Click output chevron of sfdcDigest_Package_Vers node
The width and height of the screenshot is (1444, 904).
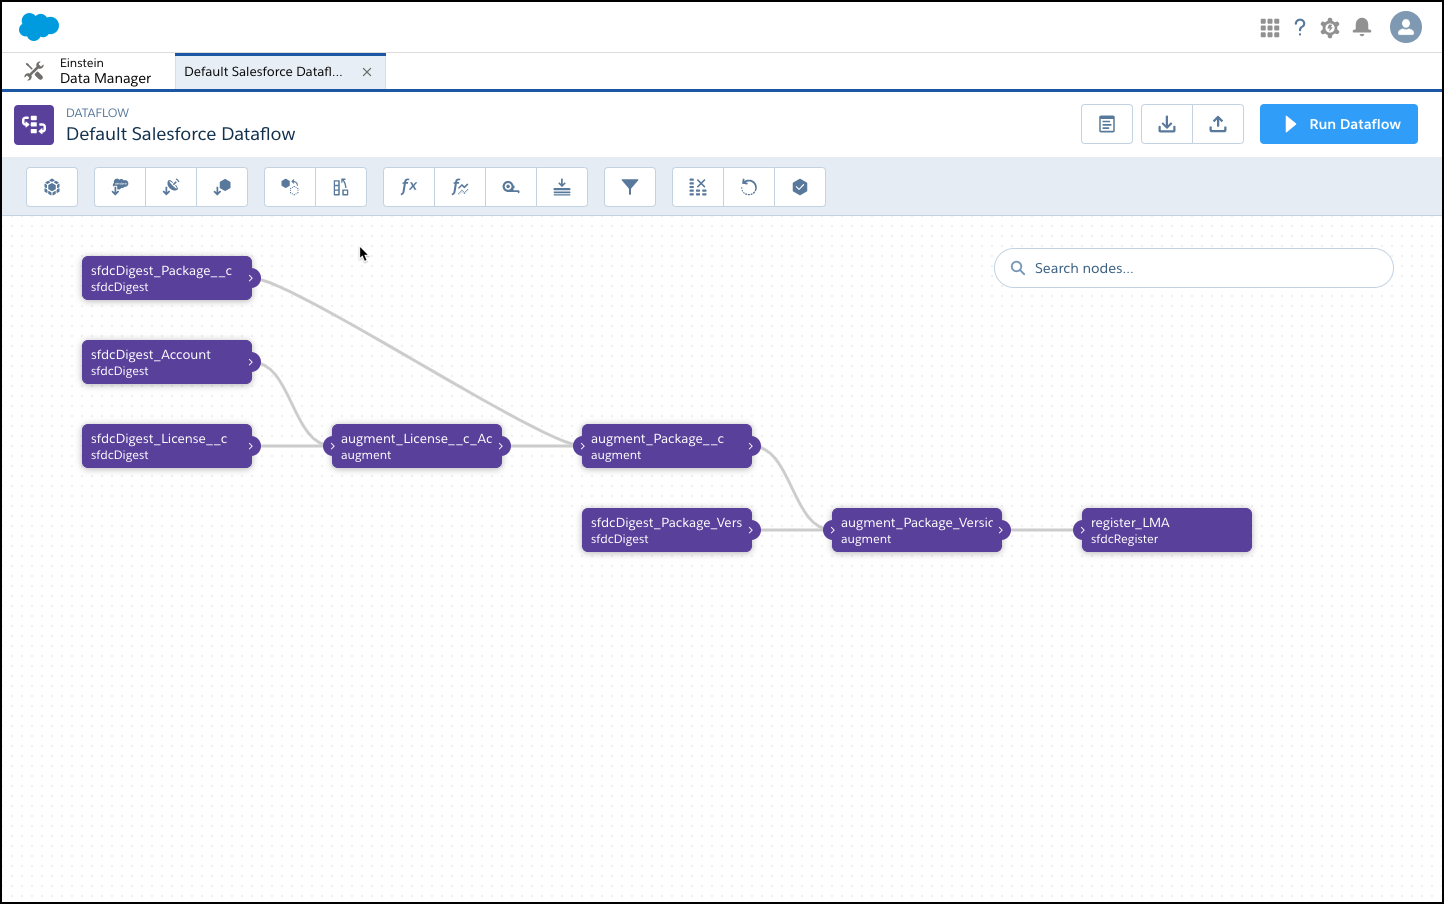pyautogui.click(x=751, y=530)
